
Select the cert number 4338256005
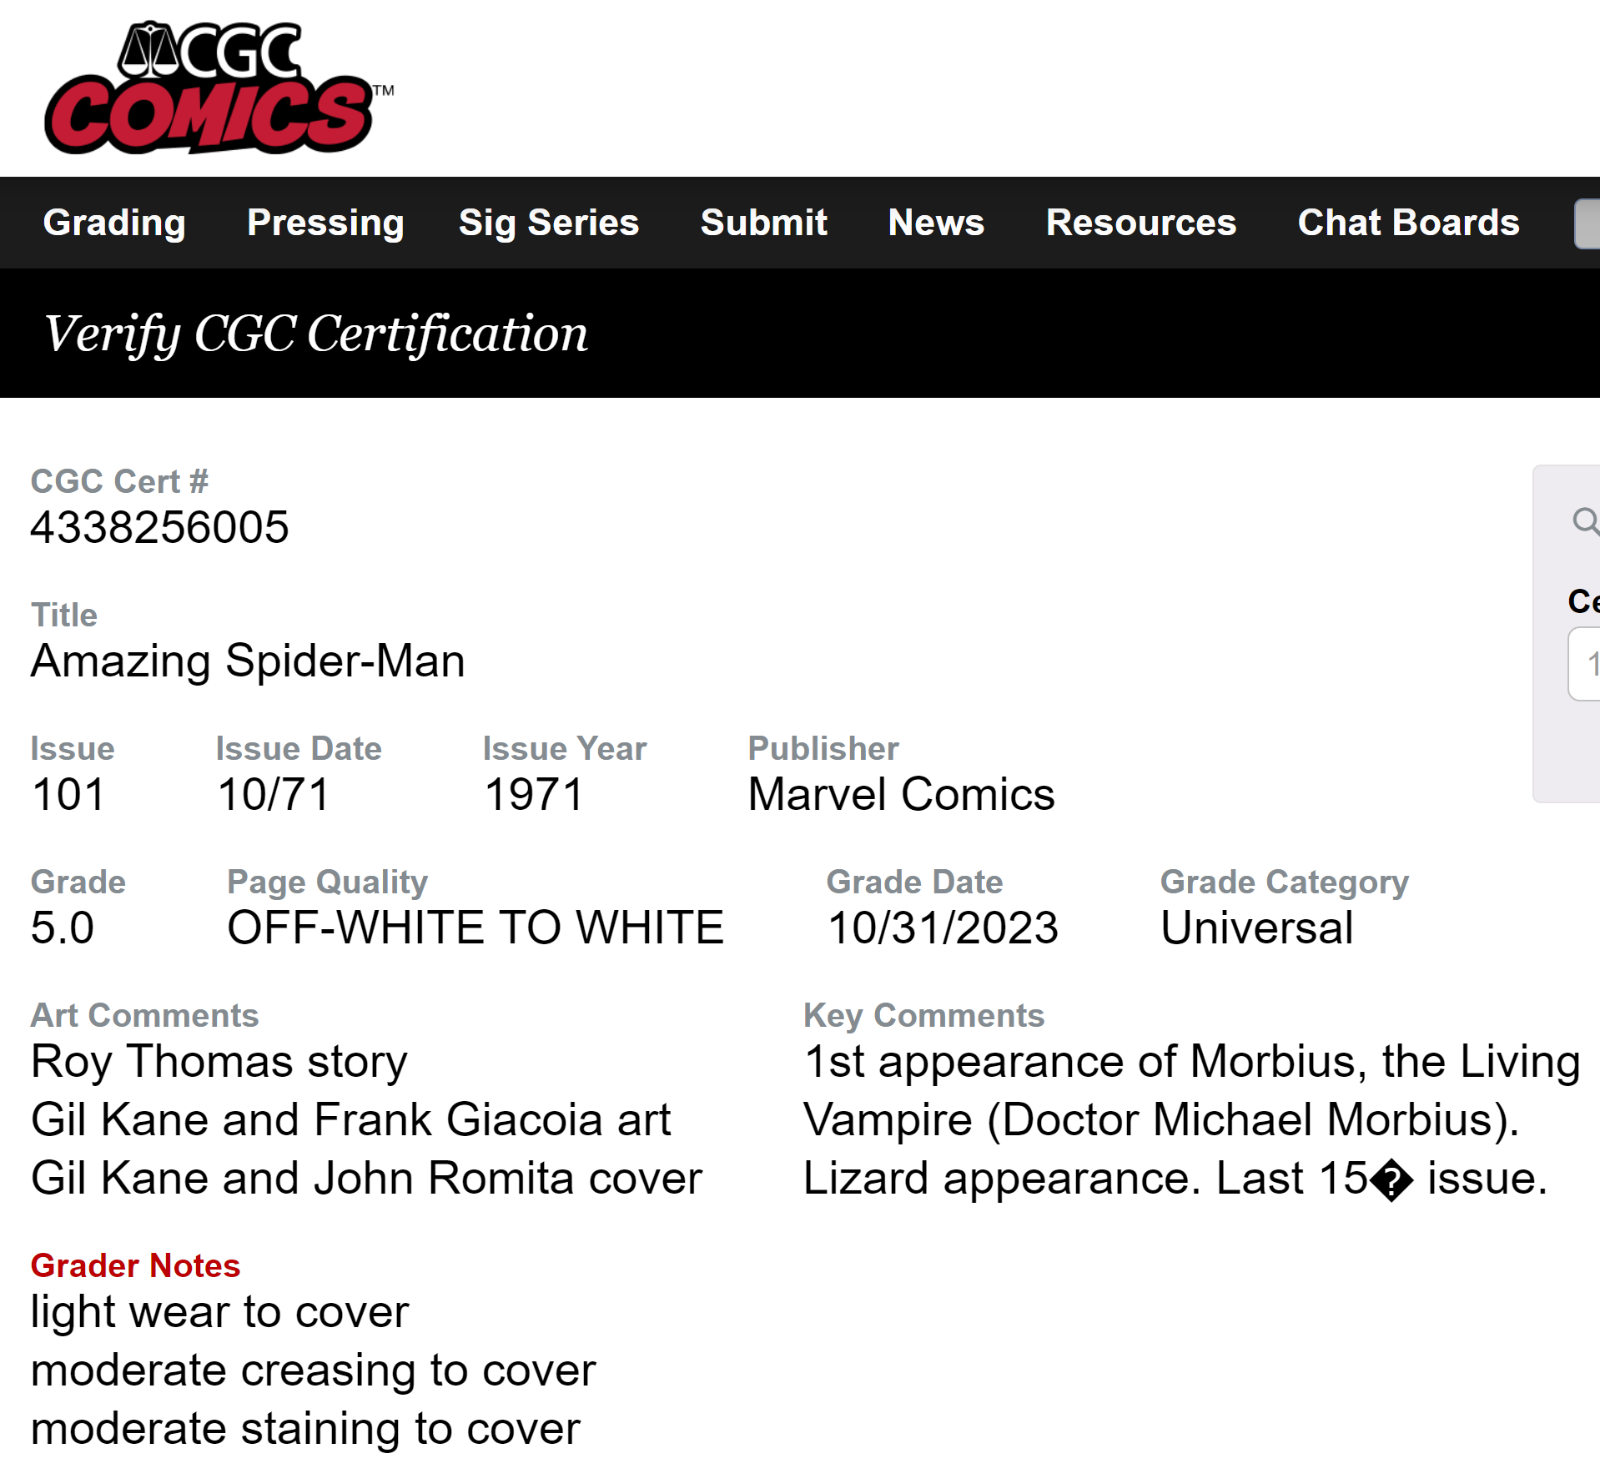160,527
